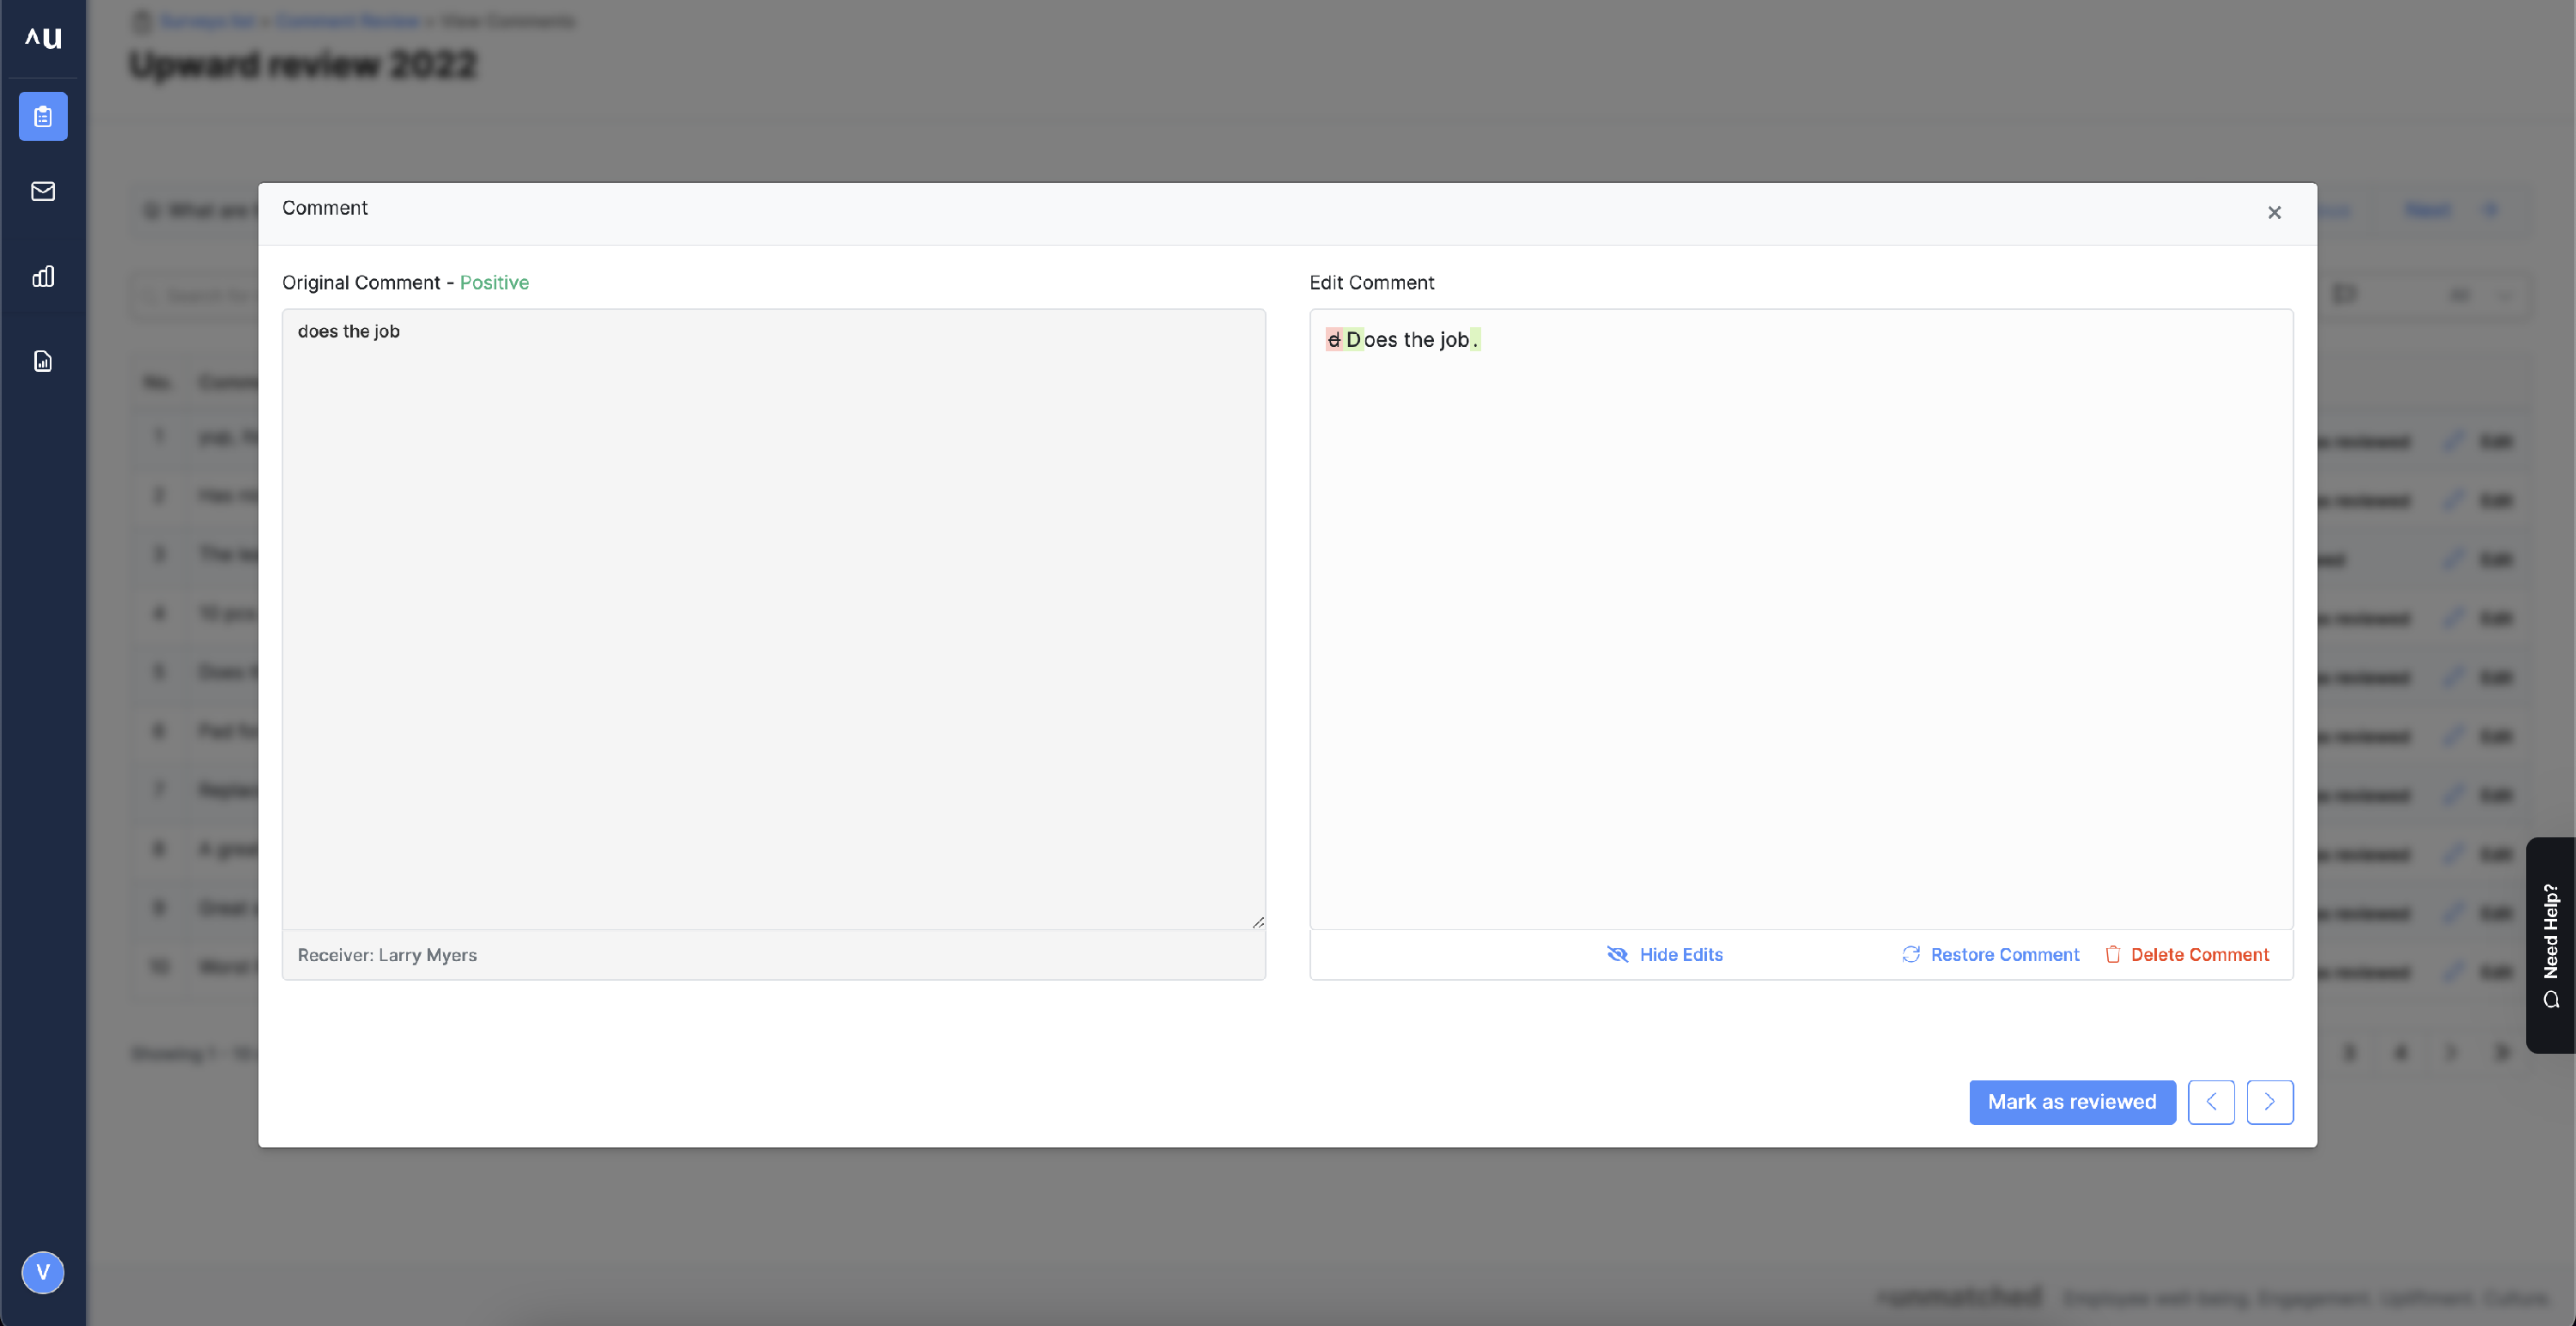Click the struck-through deleted letter d
This screenshot has width=2576, height=1326.
[x=1333, y=340]
